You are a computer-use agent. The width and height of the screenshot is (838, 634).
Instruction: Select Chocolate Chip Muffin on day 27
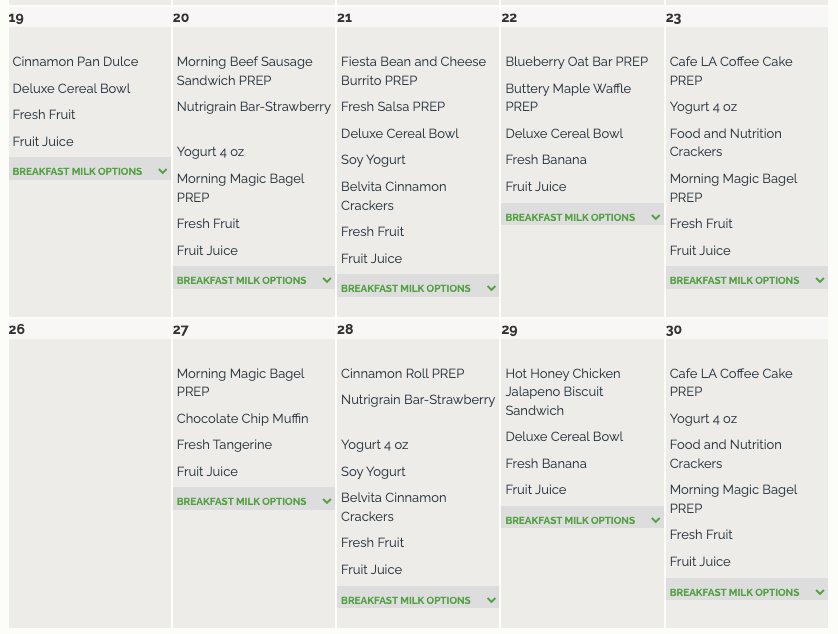(242, 418)
